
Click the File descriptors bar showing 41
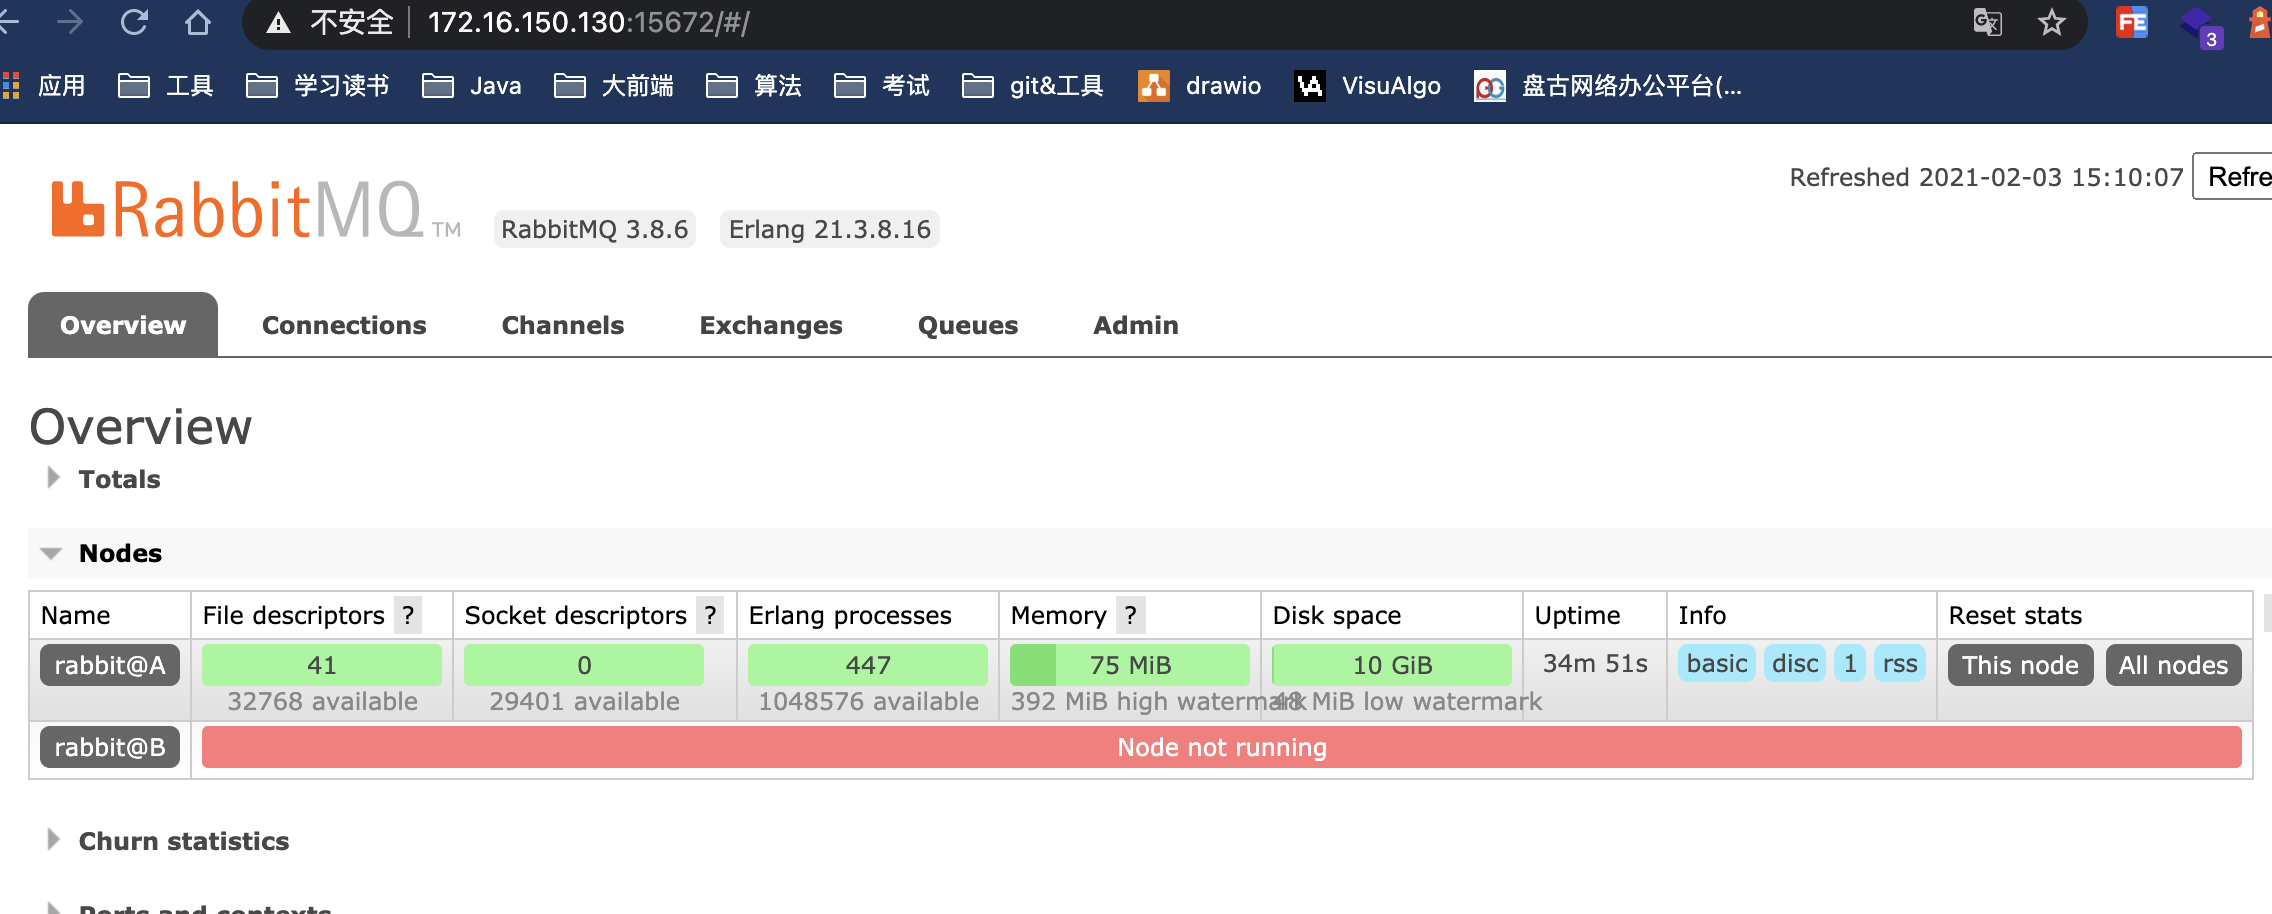pos(322,665)
